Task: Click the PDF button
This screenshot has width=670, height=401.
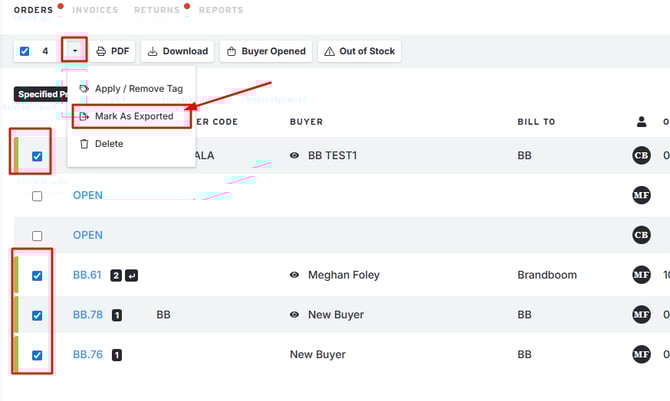Action: pos(113,51)
